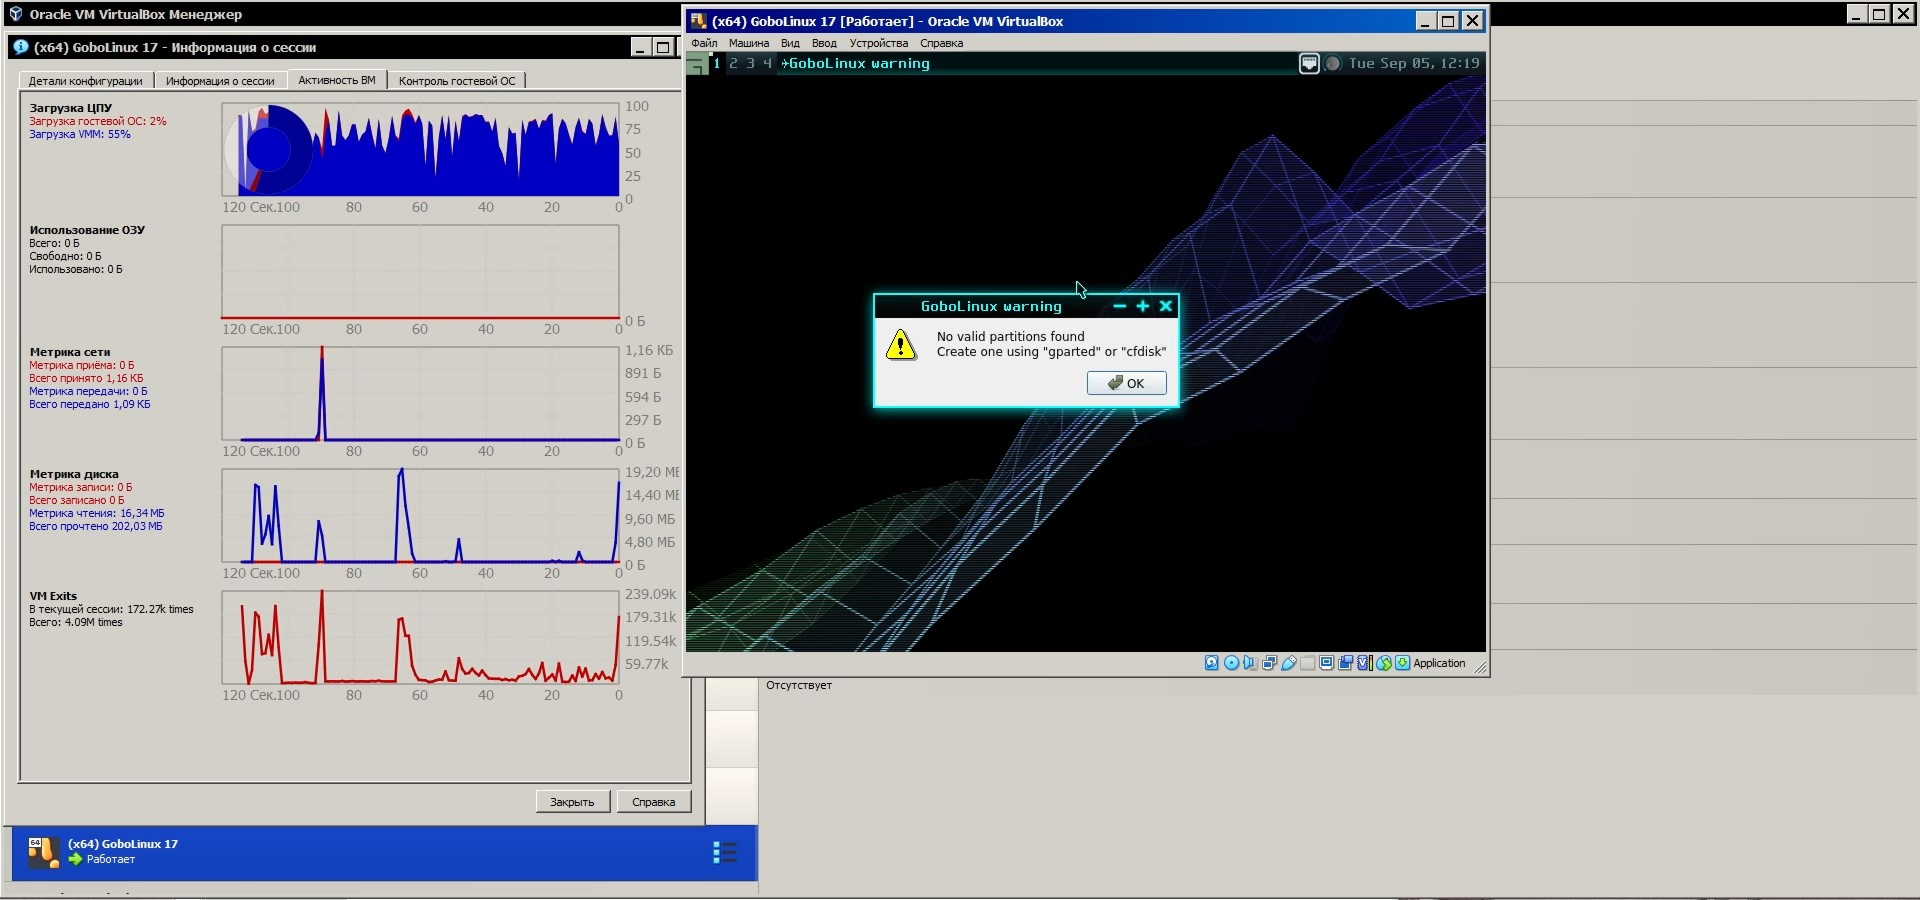This screenshot has width=1920, height=900.
Task: Open the GoboLinux 17 VM tools menu
Action: coord(724,852)
